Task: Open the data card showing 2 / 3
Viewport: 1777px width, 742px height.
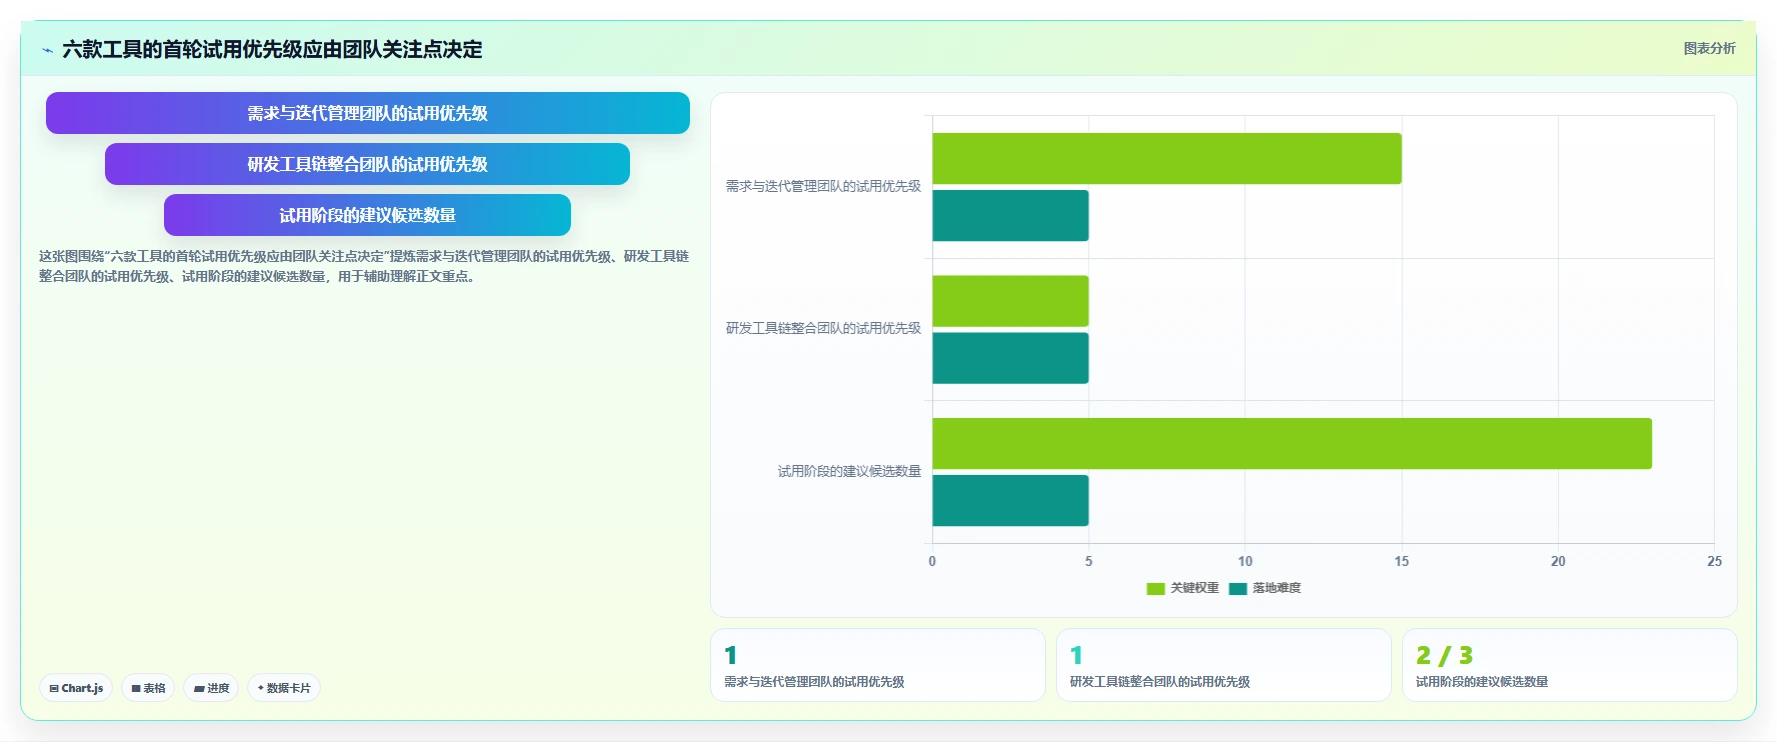Action: point(1570,665)
